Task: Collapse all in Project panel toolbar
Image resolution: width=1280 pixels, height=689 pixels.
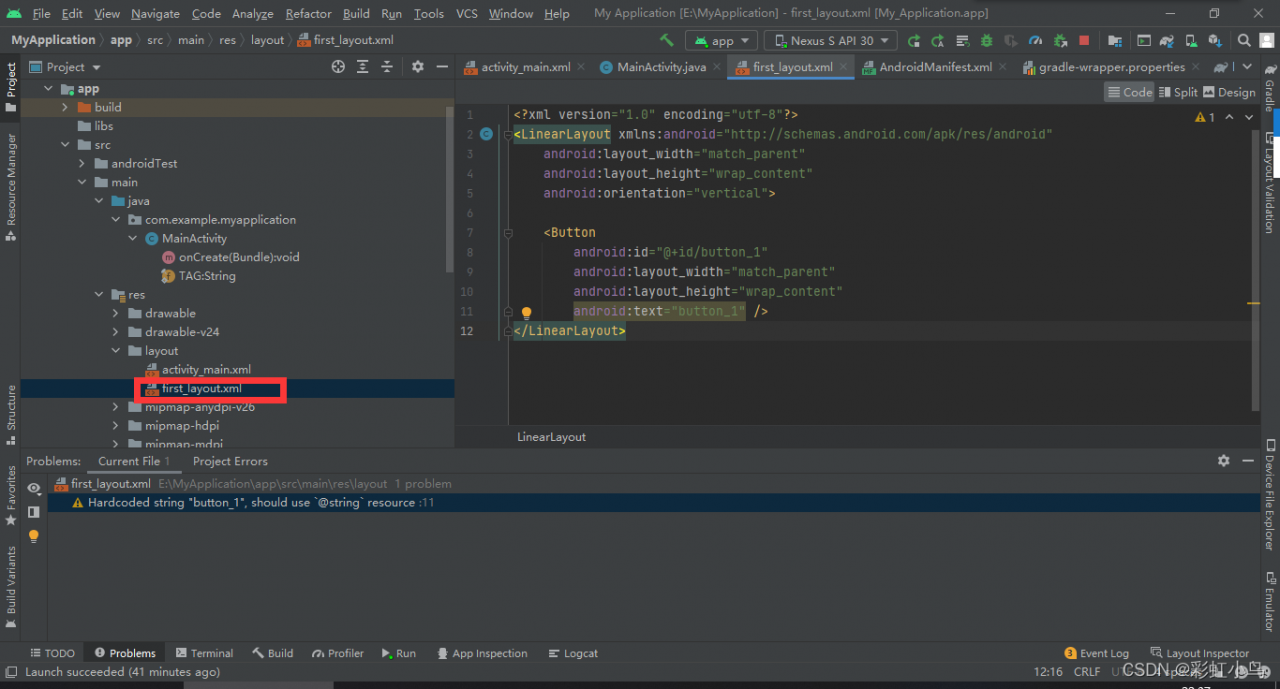Action: point(387,67)
